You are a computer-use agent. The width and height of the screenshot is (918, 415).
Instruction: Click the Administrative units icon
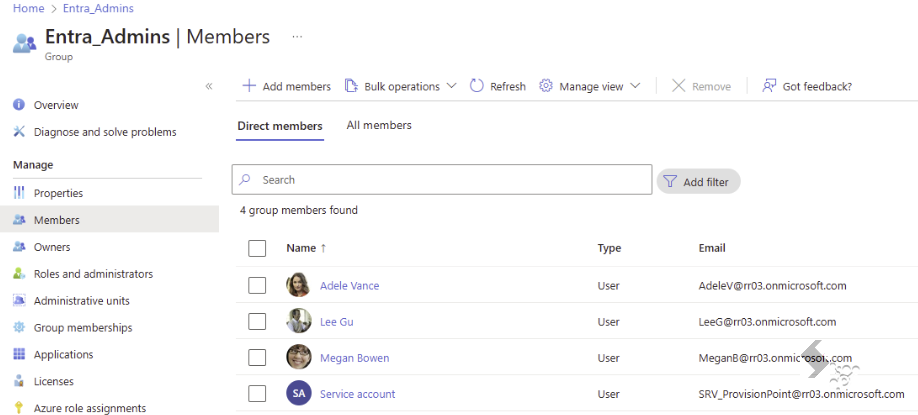pos(19,300)
